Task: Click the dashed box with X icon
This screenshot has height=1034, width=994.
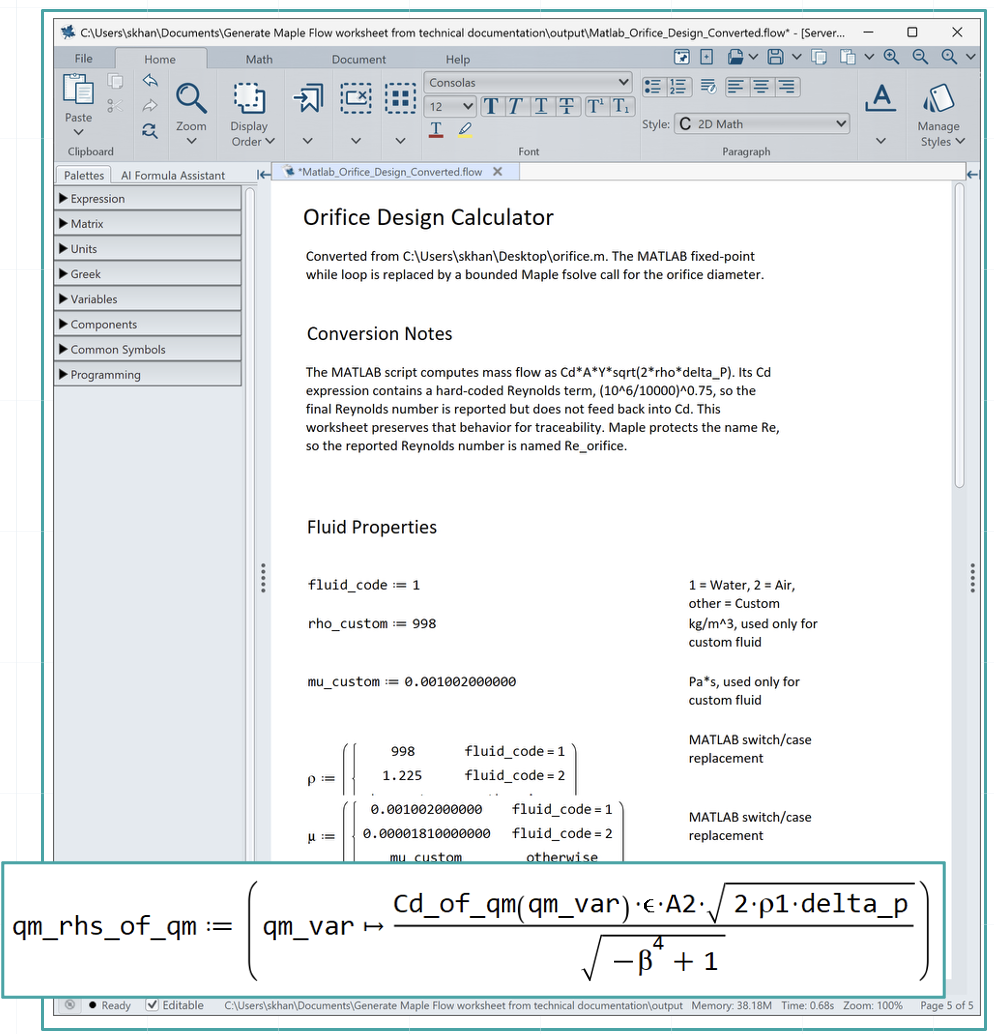Action: pos(356,99)
